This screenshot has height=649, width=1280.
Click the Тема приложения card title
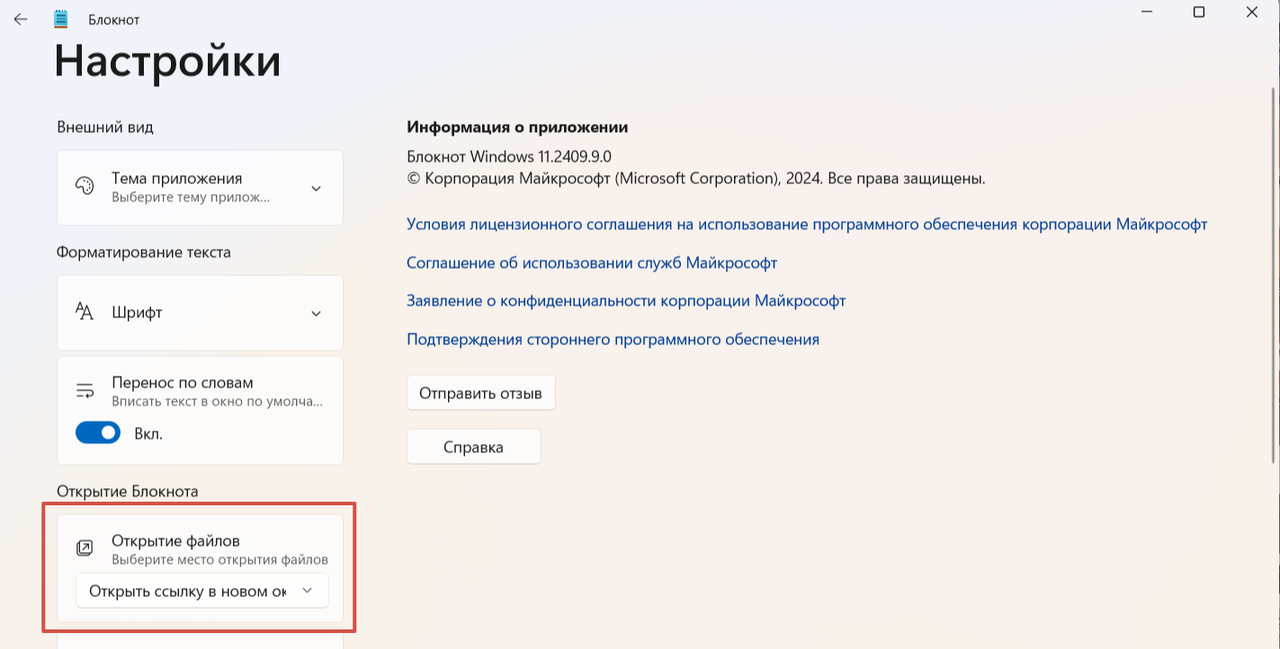point(177,178)
